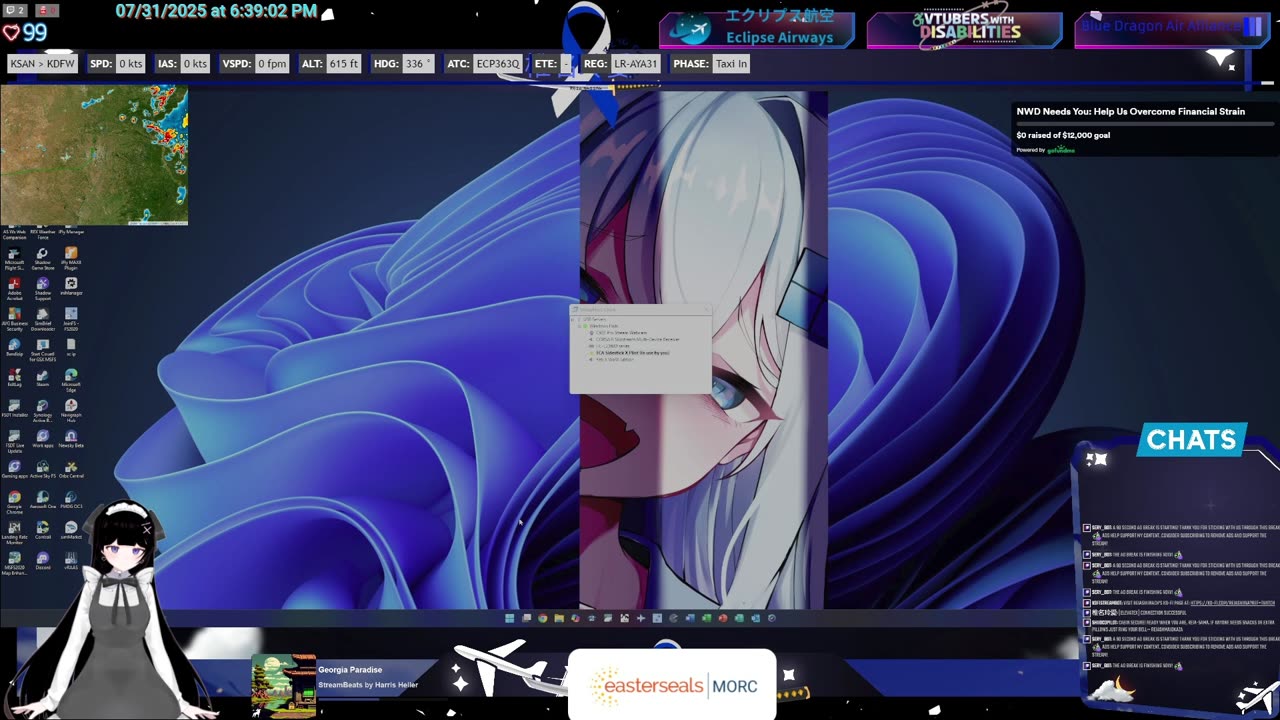Screen dimensions: 1280x720
Task: Open the Shadow Support desktop icon
Action: [x=43, y=288]
